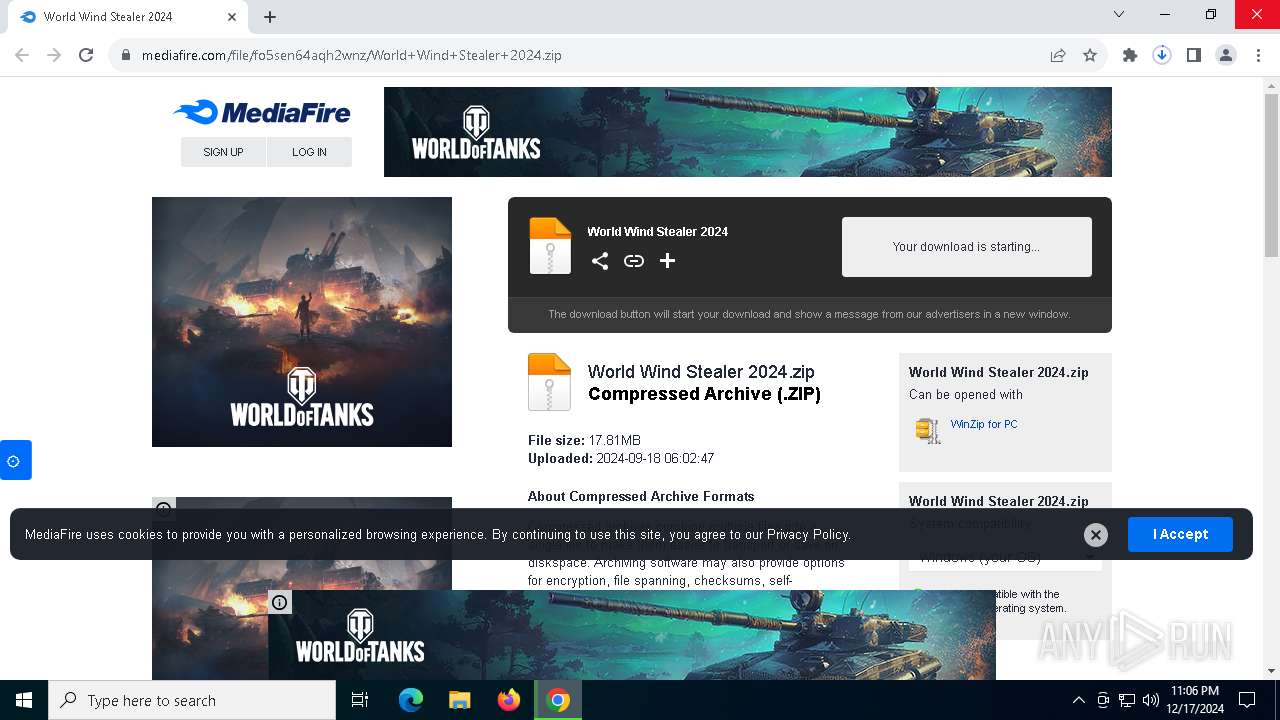Screen dimensions: 1280x720
Task: Open Windows Start menu
Action: (x=24, y=700)
